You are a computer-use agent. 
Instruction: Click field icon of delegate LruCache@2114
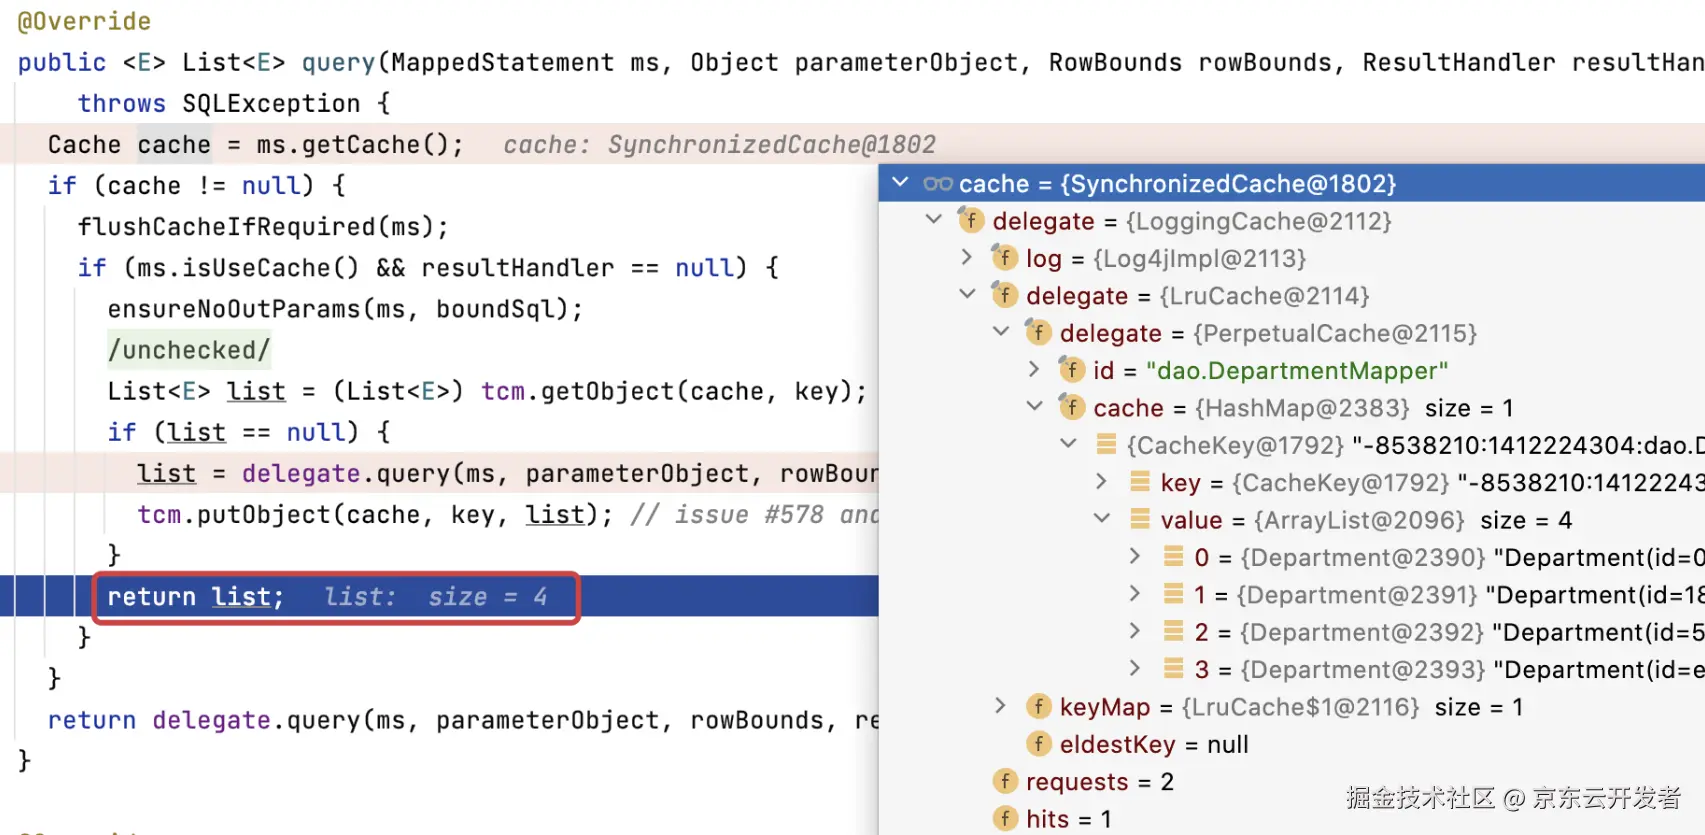click(1004, 295)
